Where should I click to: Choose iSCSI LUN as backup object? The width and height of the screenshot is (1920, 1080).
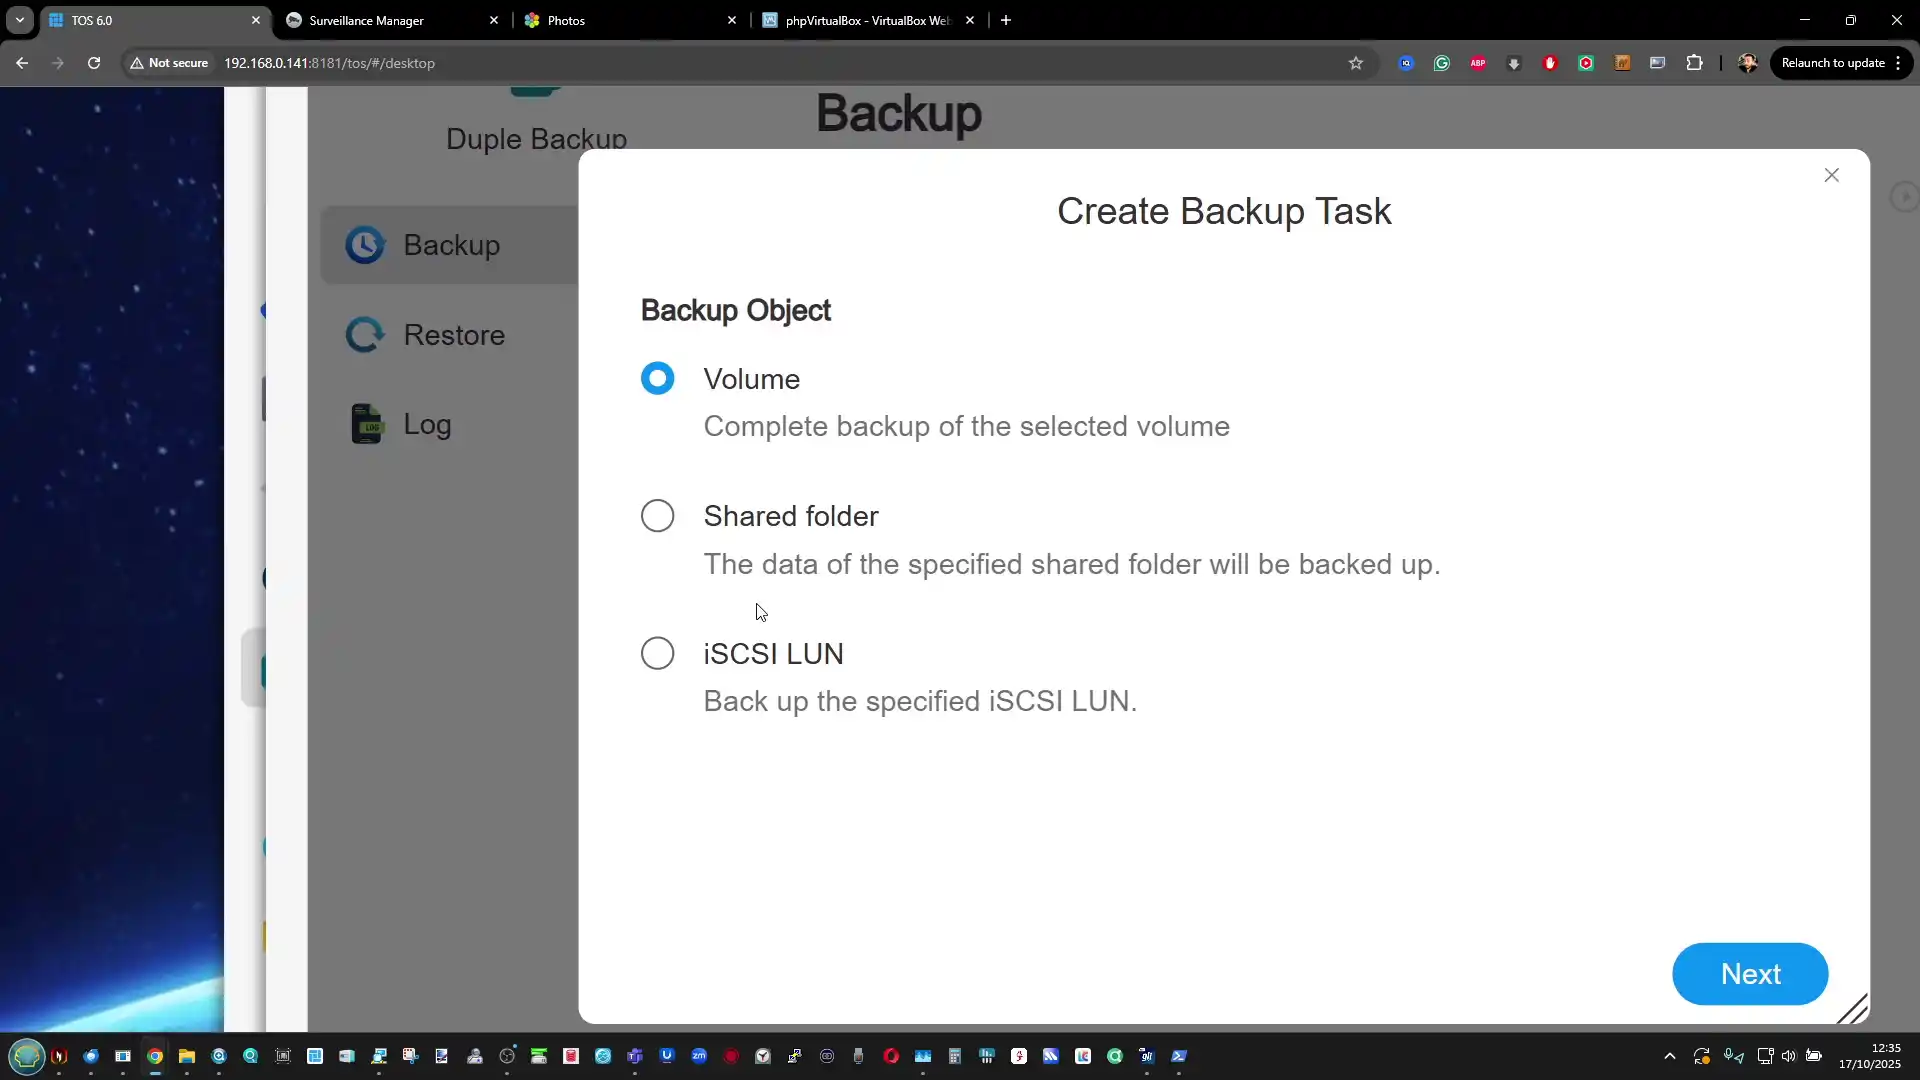[657, 654]
